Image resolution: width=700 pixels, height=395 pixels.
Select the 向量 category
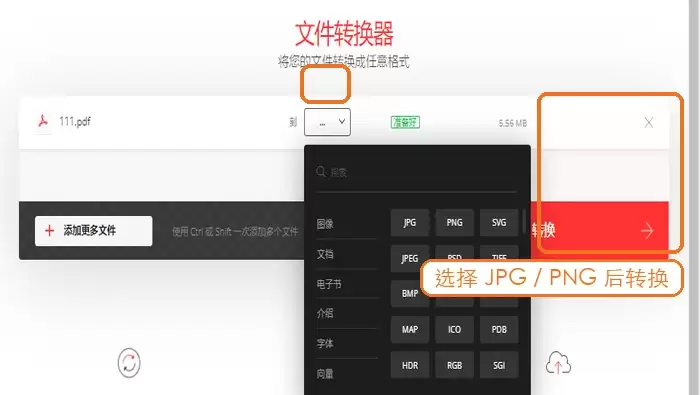click(x=325, y=374)
